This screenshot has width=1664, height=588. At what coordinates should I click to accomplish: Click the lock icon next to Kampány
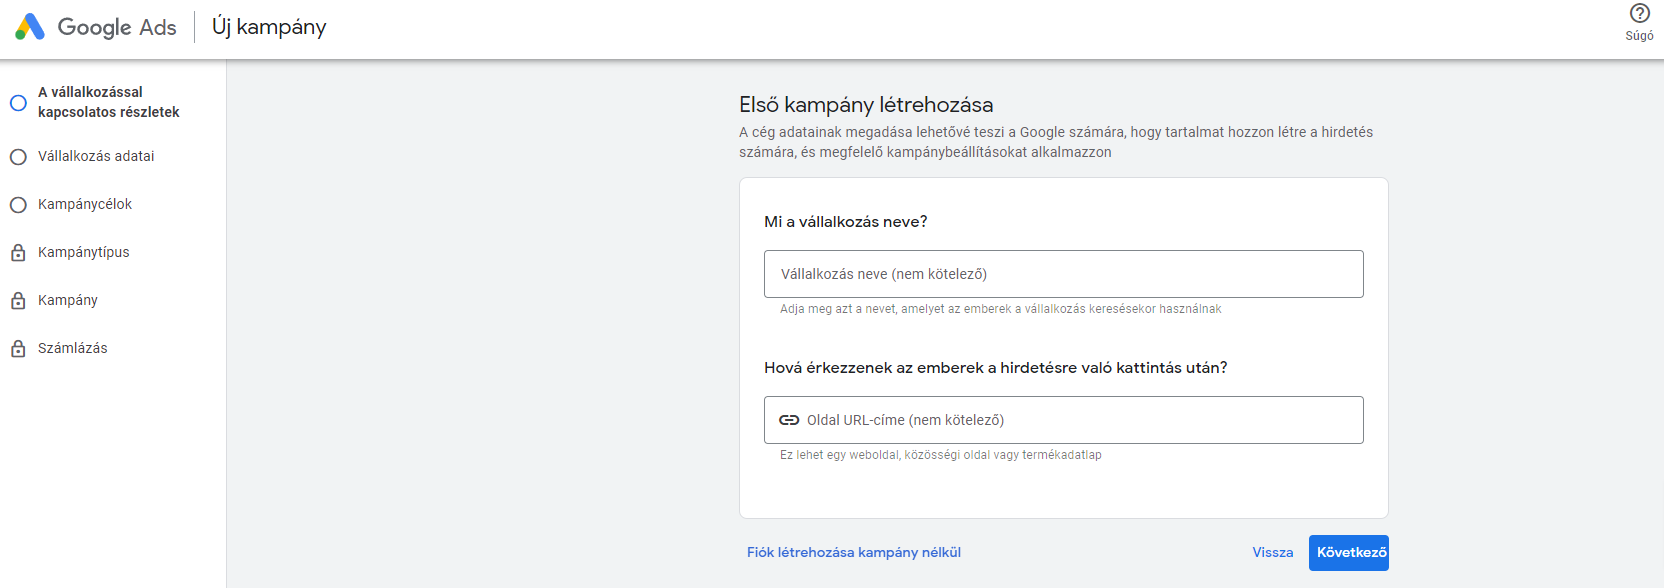(x=17, y=300)
